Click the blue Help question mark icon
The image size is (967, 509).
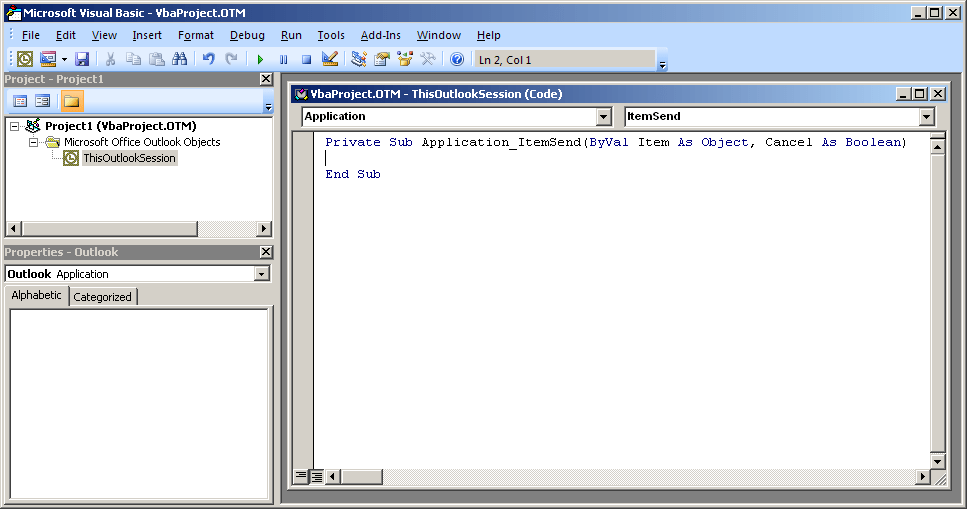coord(456,59)
